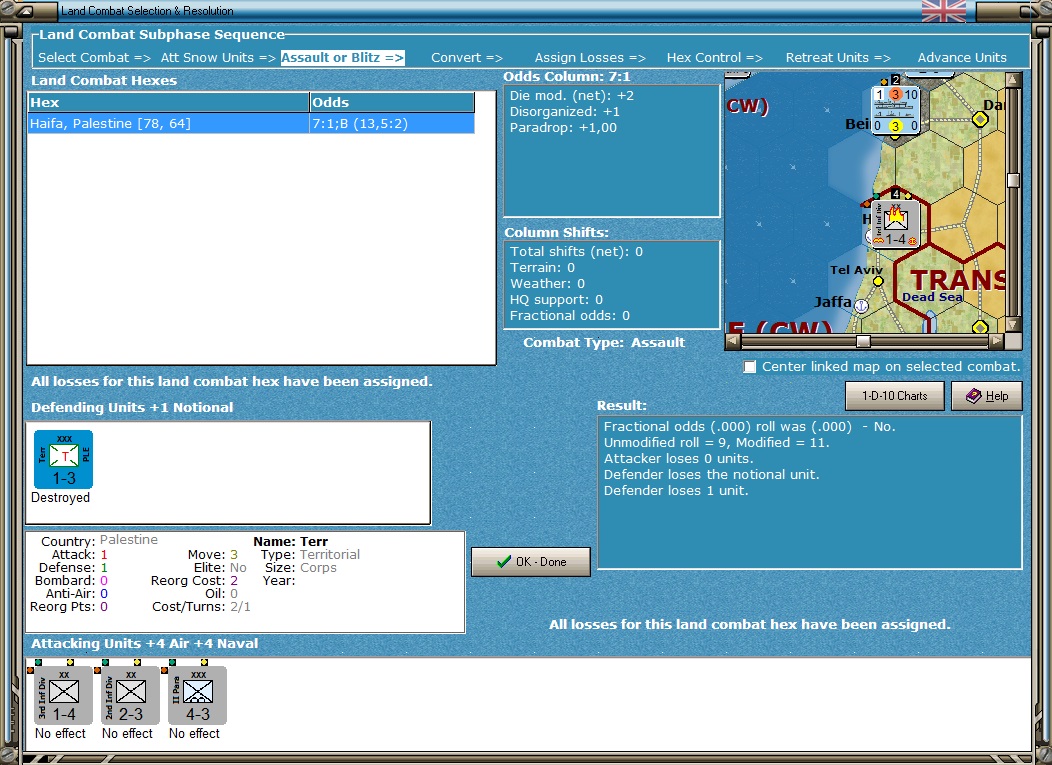Viewport: 1052px width, 765px height.
Task: Click the Jaffa port anchor icon on map
Action: tap(861, 306)
